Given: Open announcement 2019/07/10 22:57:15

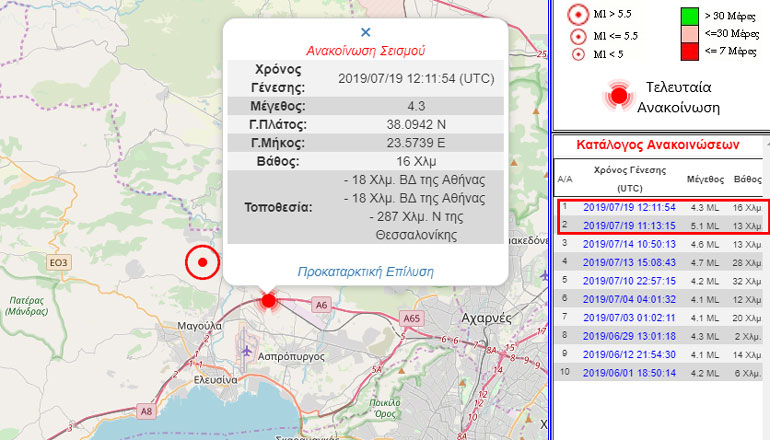Looking at the screenshot, I should tap(629, 281).
